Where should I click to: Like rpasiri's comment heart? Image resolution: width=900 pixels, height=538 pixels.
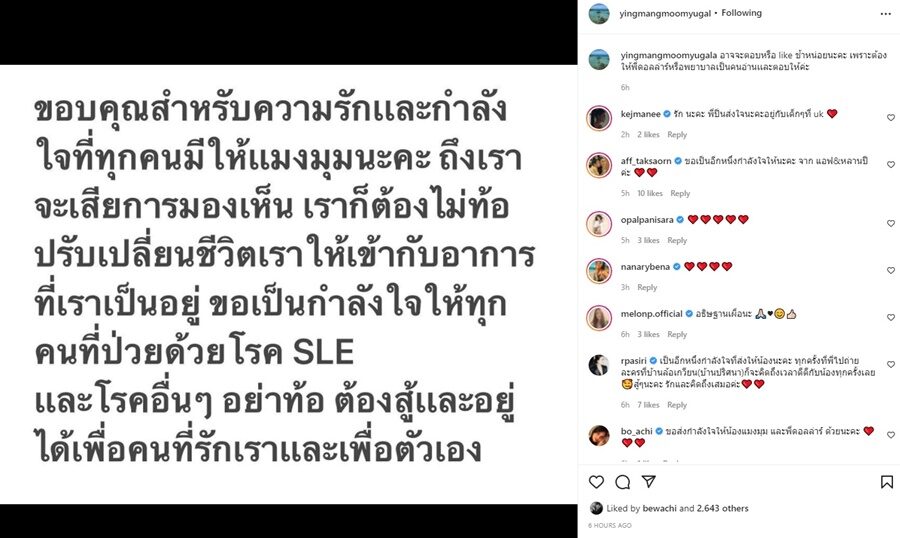891,365
